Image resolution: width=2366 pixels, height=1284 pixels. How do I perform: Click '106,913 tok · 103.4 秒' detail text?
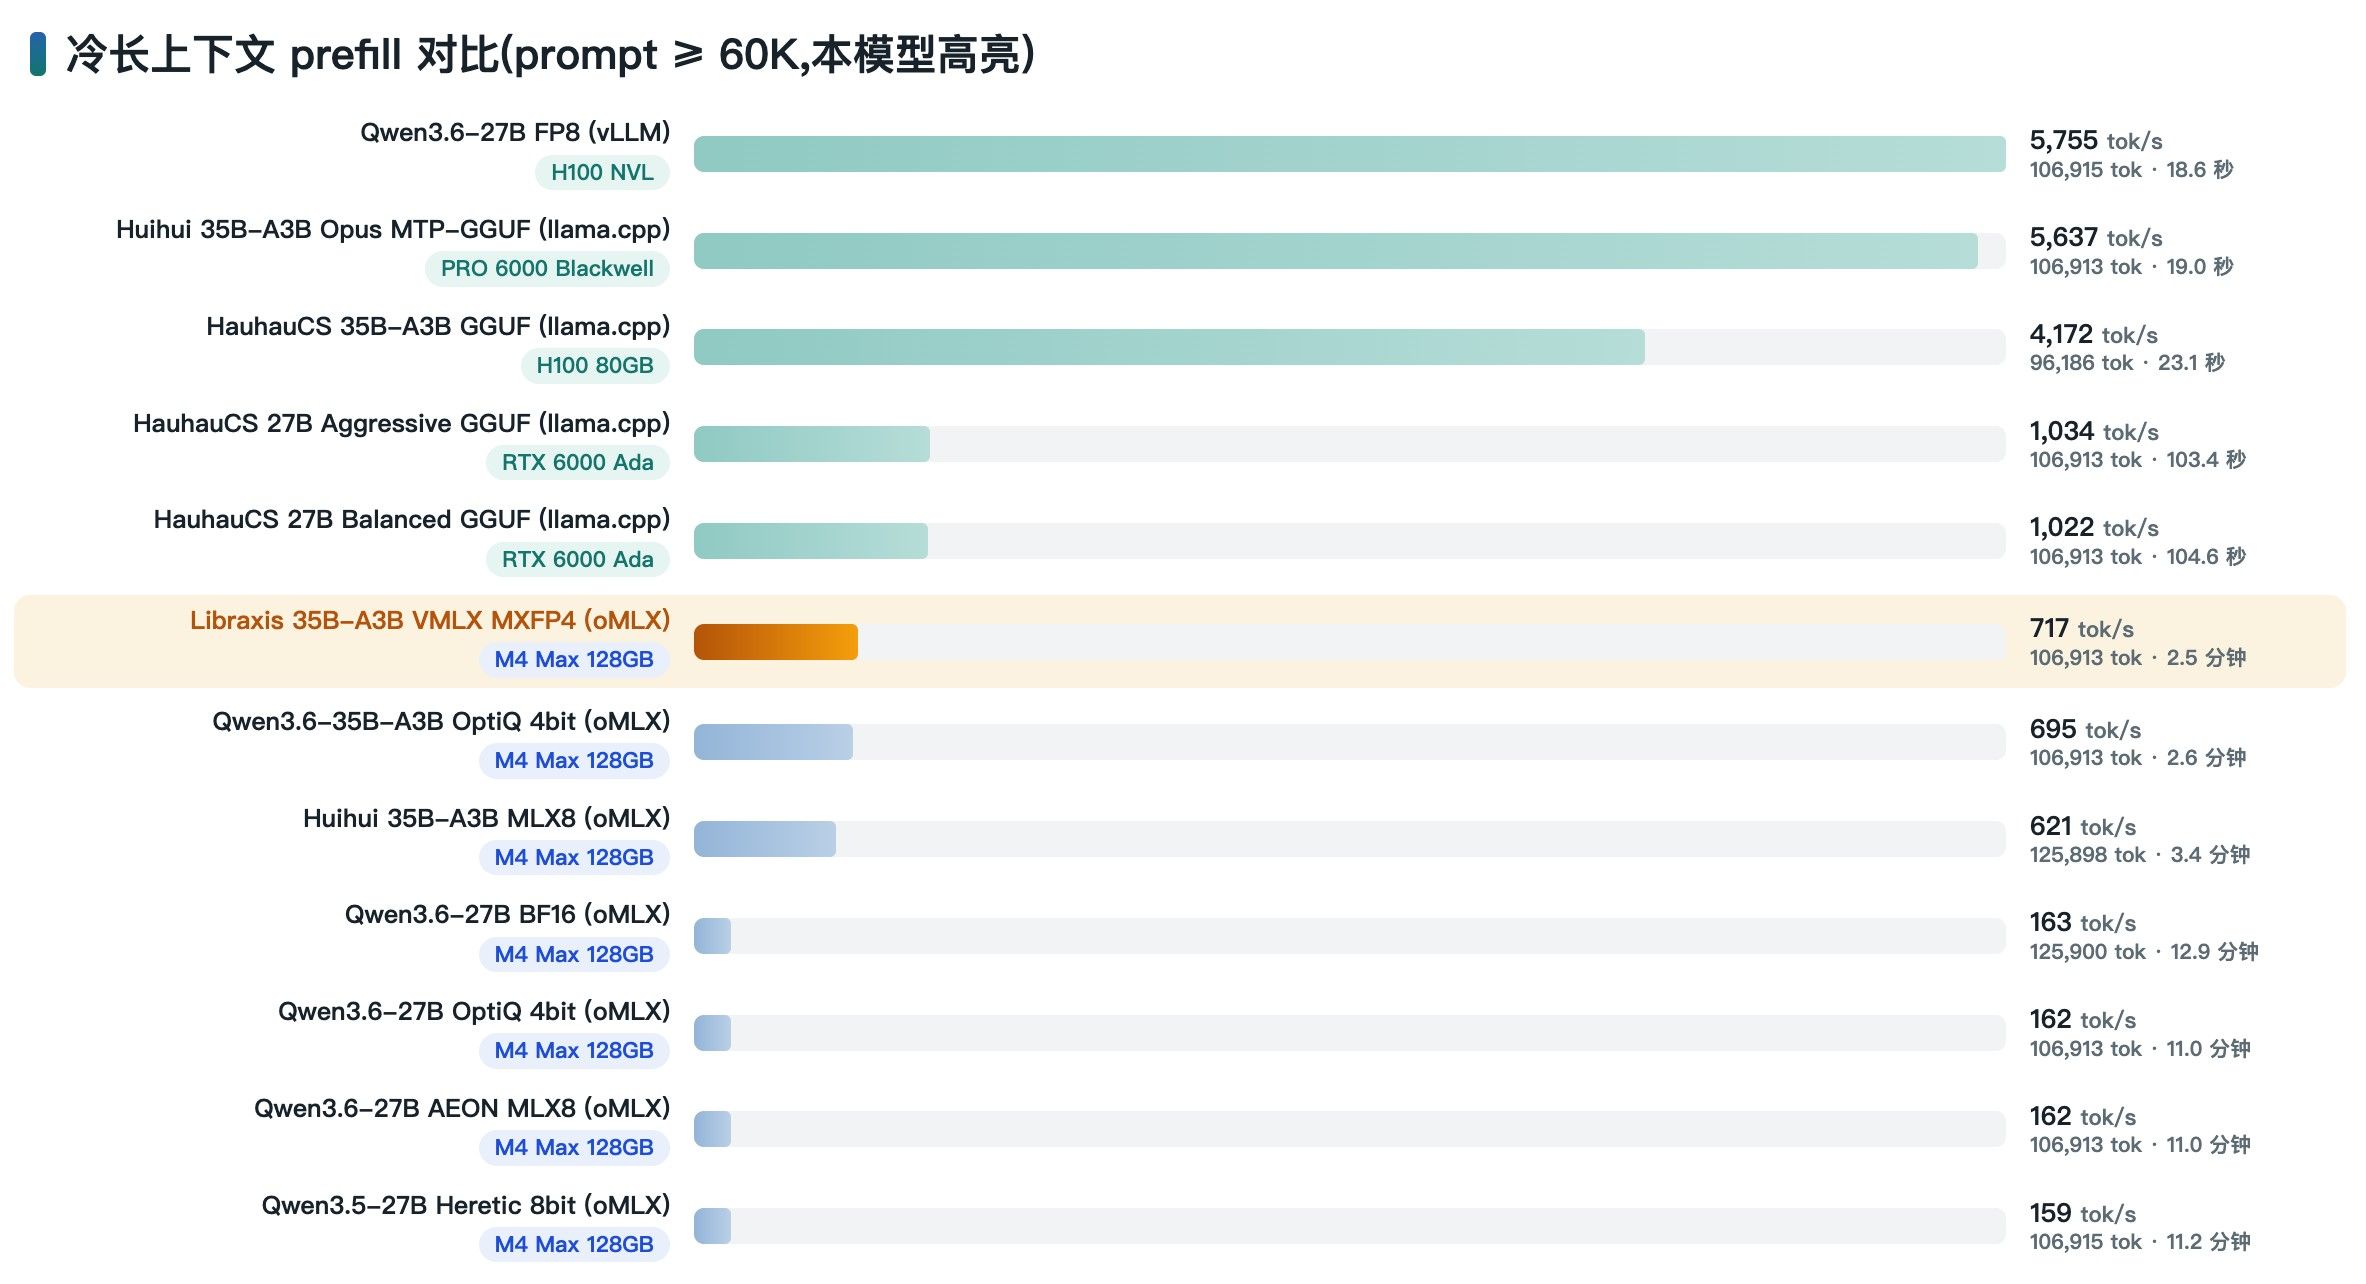pos(2137,460)
